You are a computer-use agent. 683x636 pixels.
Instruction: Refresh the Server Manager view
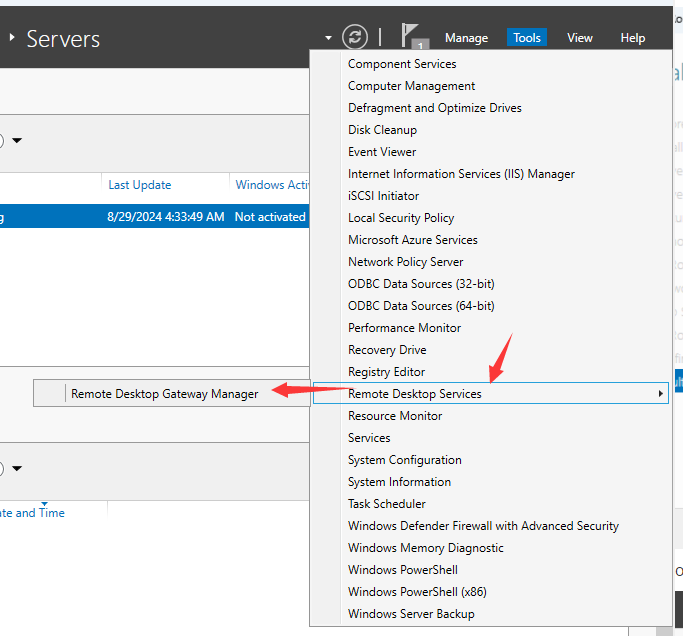[355, 37]
